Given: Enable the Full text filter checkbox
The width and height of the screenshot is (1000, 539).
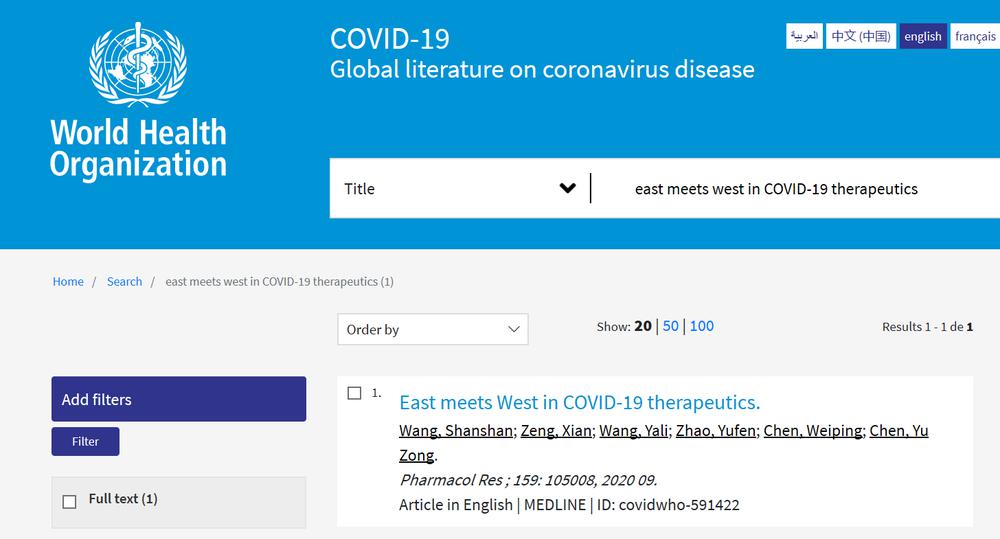Looking at the screenshot, I should (70, 502).
